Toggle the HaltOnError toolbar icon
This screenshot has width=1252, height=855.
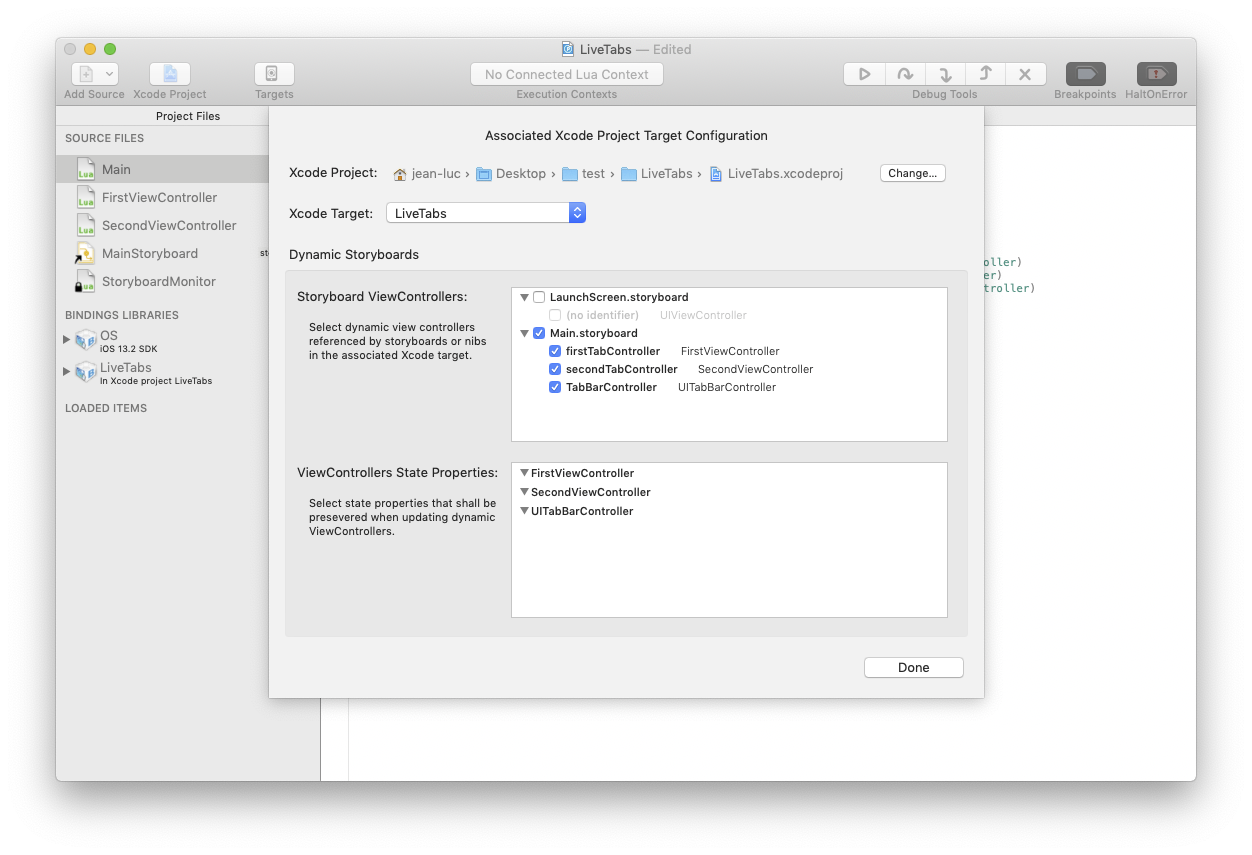[1156, 74]
